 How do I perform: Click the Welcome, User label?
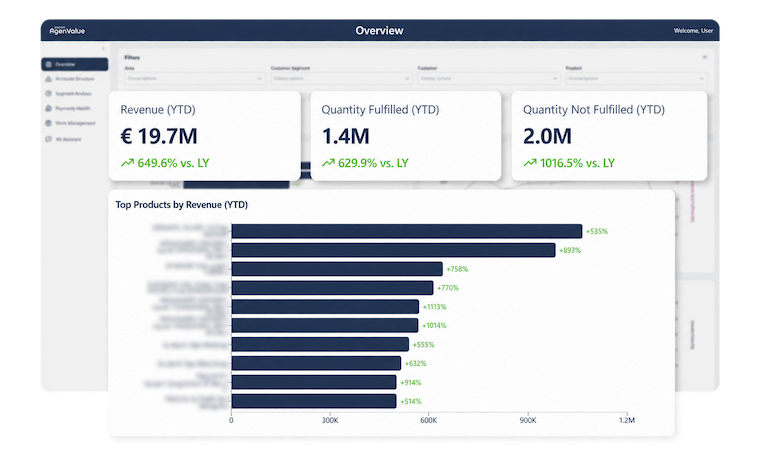click(x=693, y=31)
